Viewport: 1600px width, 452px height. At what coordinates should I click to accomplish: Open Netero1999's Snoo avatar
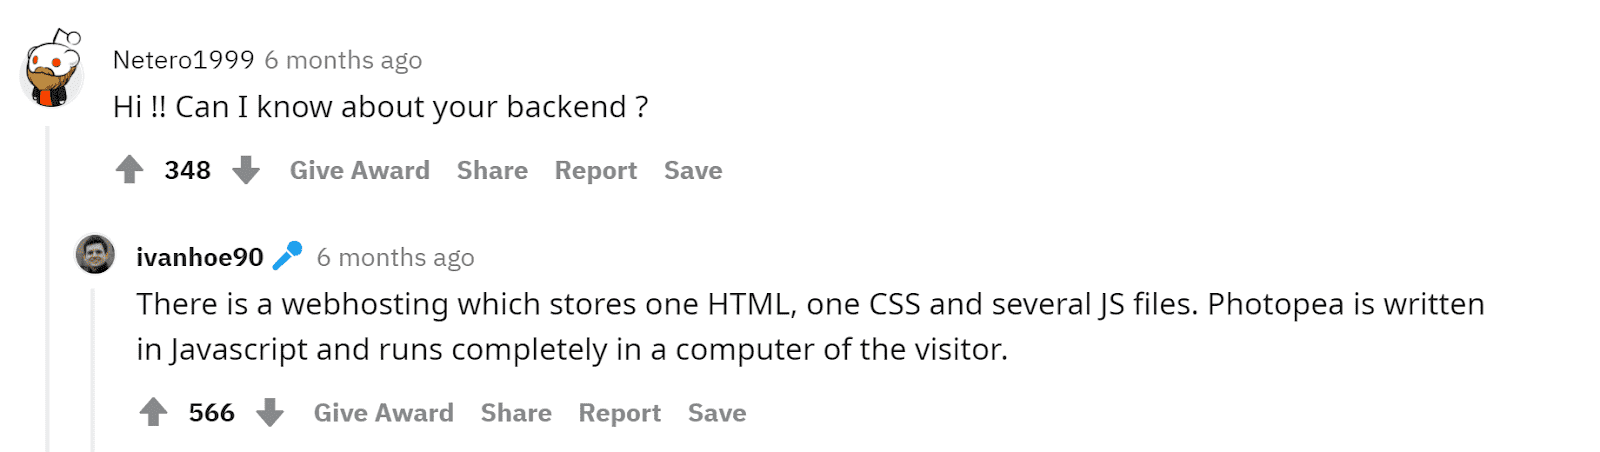pyautogui.click(x=53, y=68)
